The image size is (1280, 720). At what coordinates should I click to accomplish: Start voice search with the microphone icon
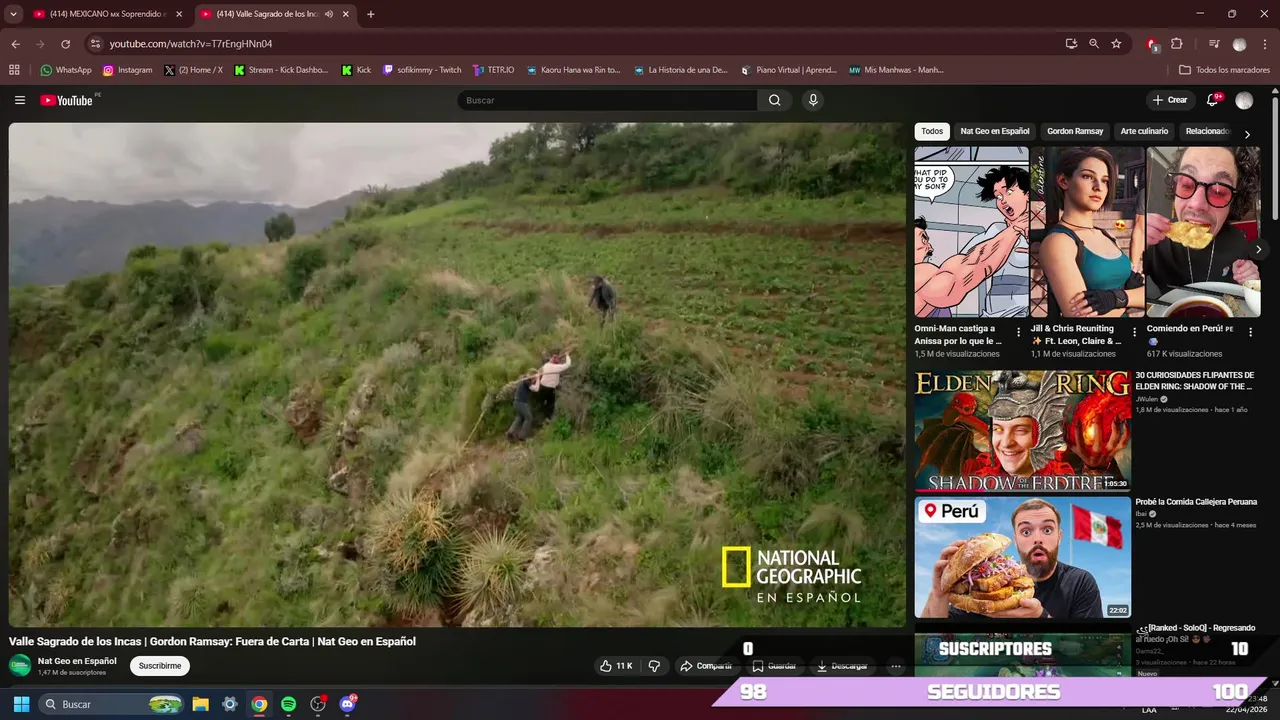813,100
